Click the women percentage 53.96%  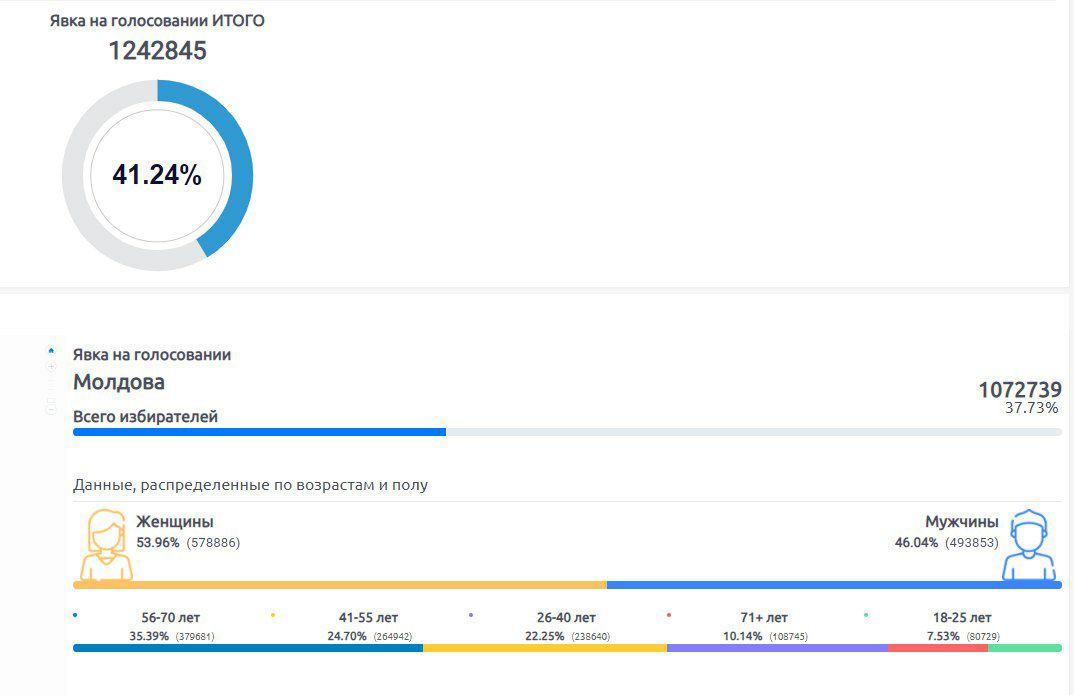tap(158, 543)
